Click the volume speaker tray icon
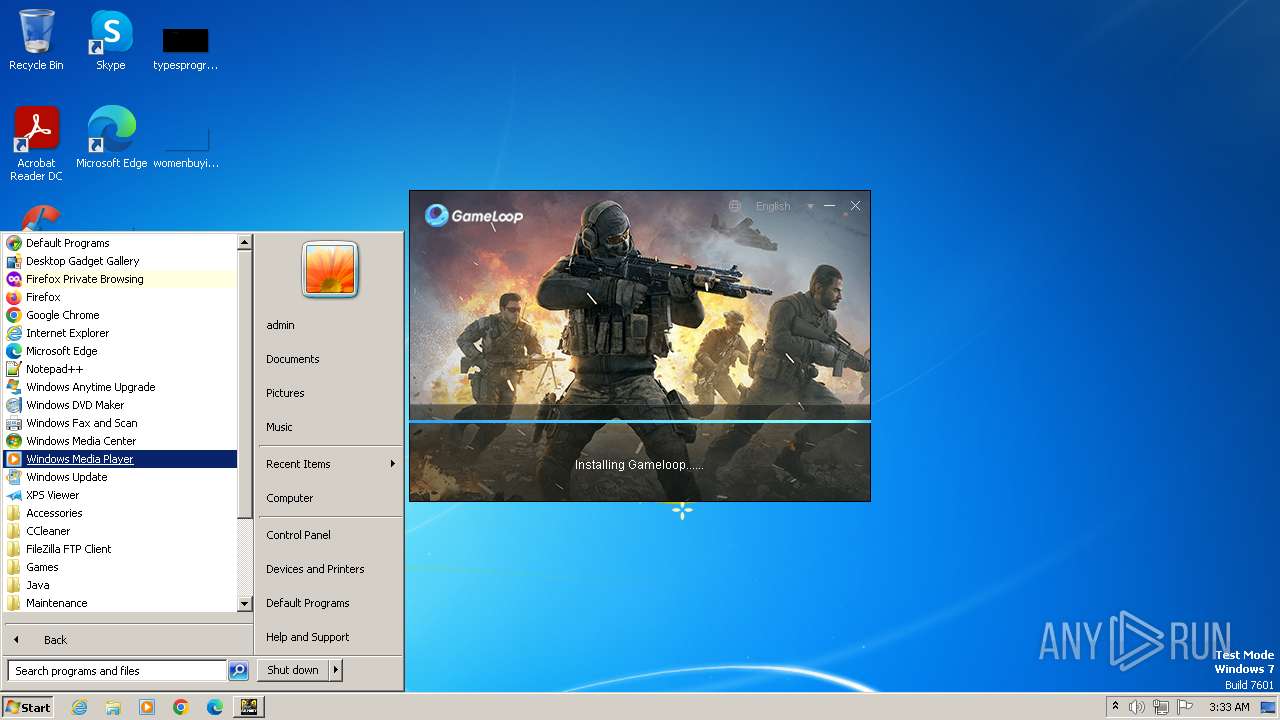 click(x=1137, y=707)
